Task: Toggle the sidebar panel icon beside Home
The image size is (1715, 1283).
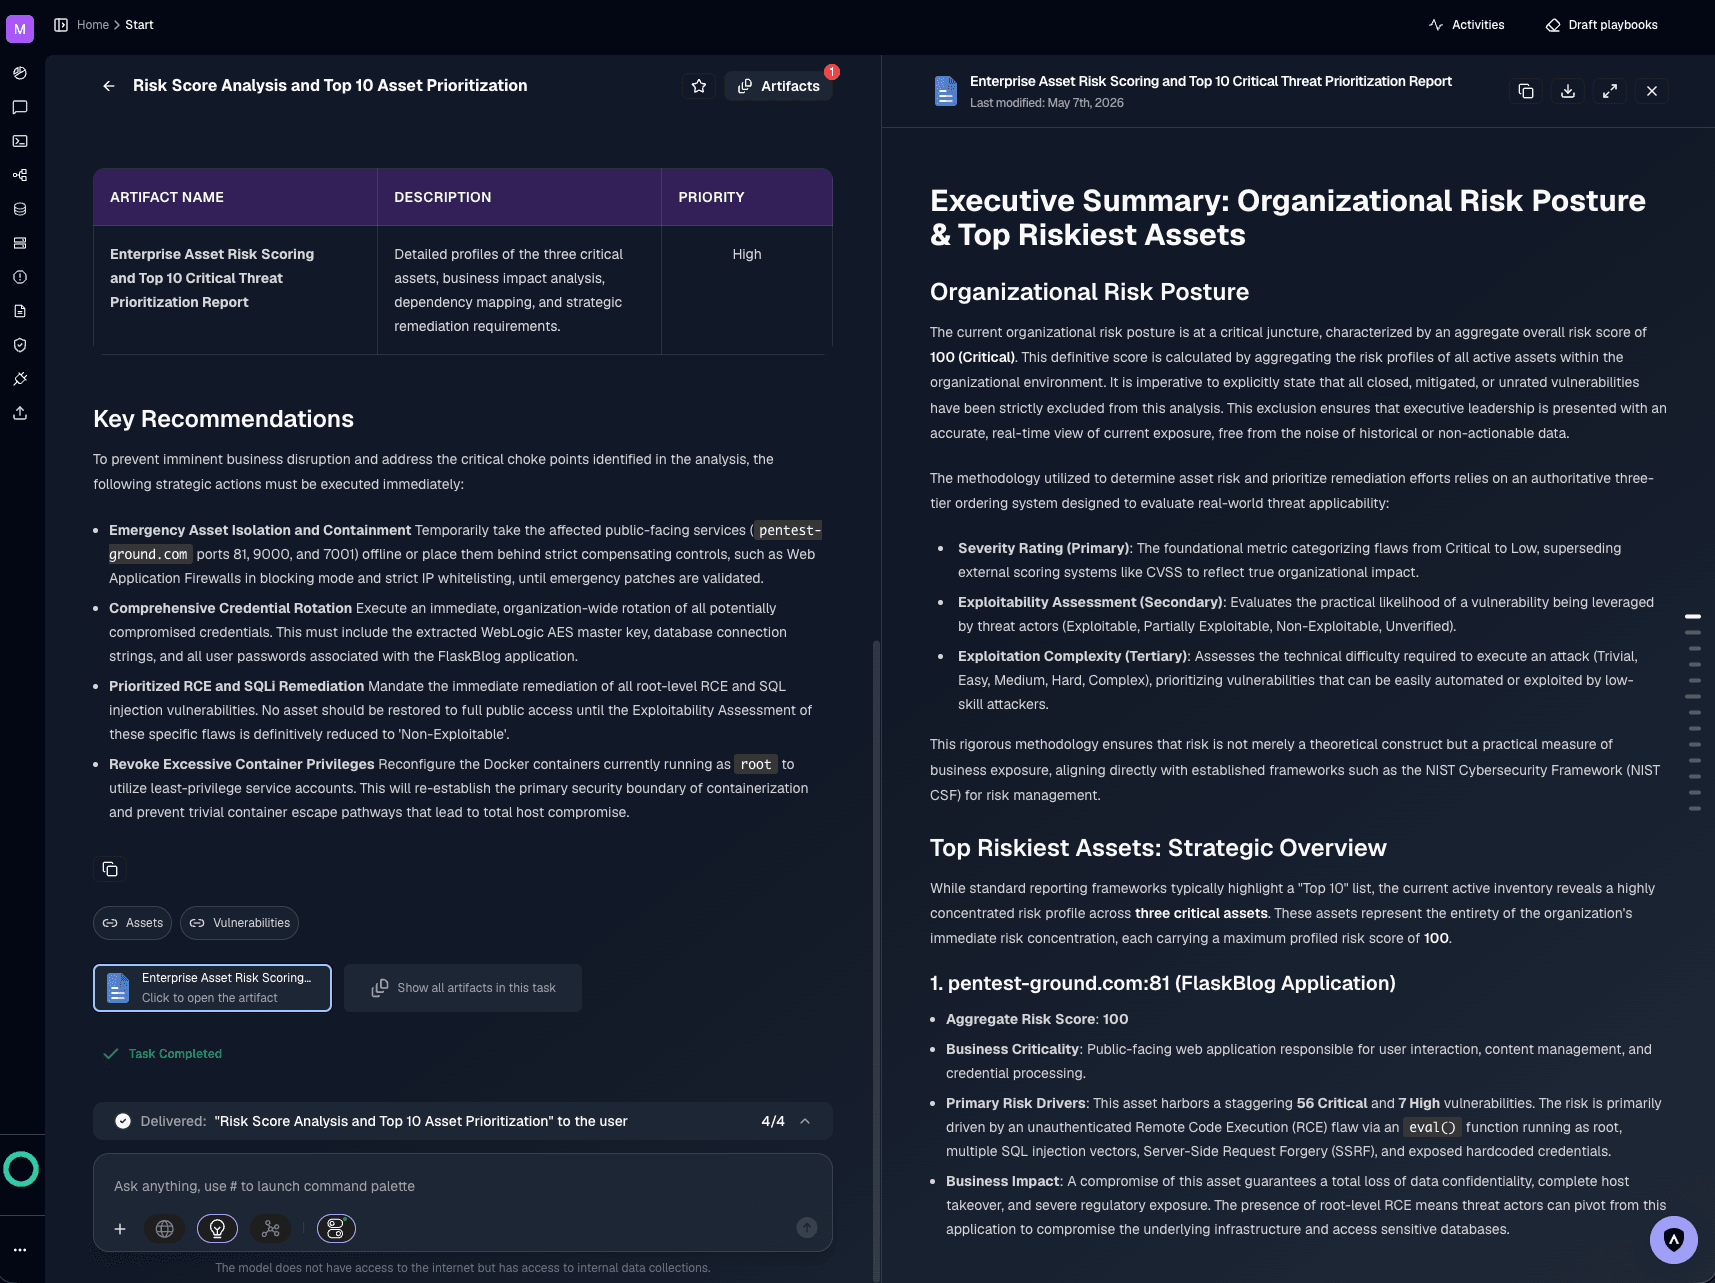Action: (61, 25)
